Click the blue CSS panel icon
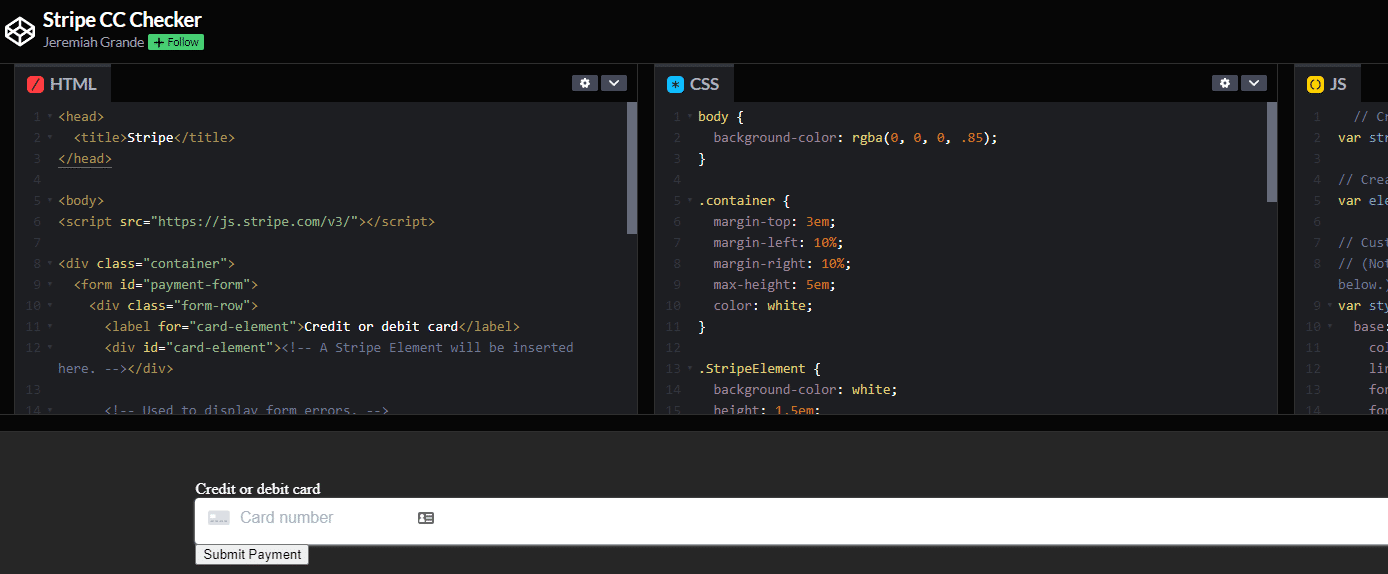Screen dimensions: 1388x574 click(x=675, y=85)
